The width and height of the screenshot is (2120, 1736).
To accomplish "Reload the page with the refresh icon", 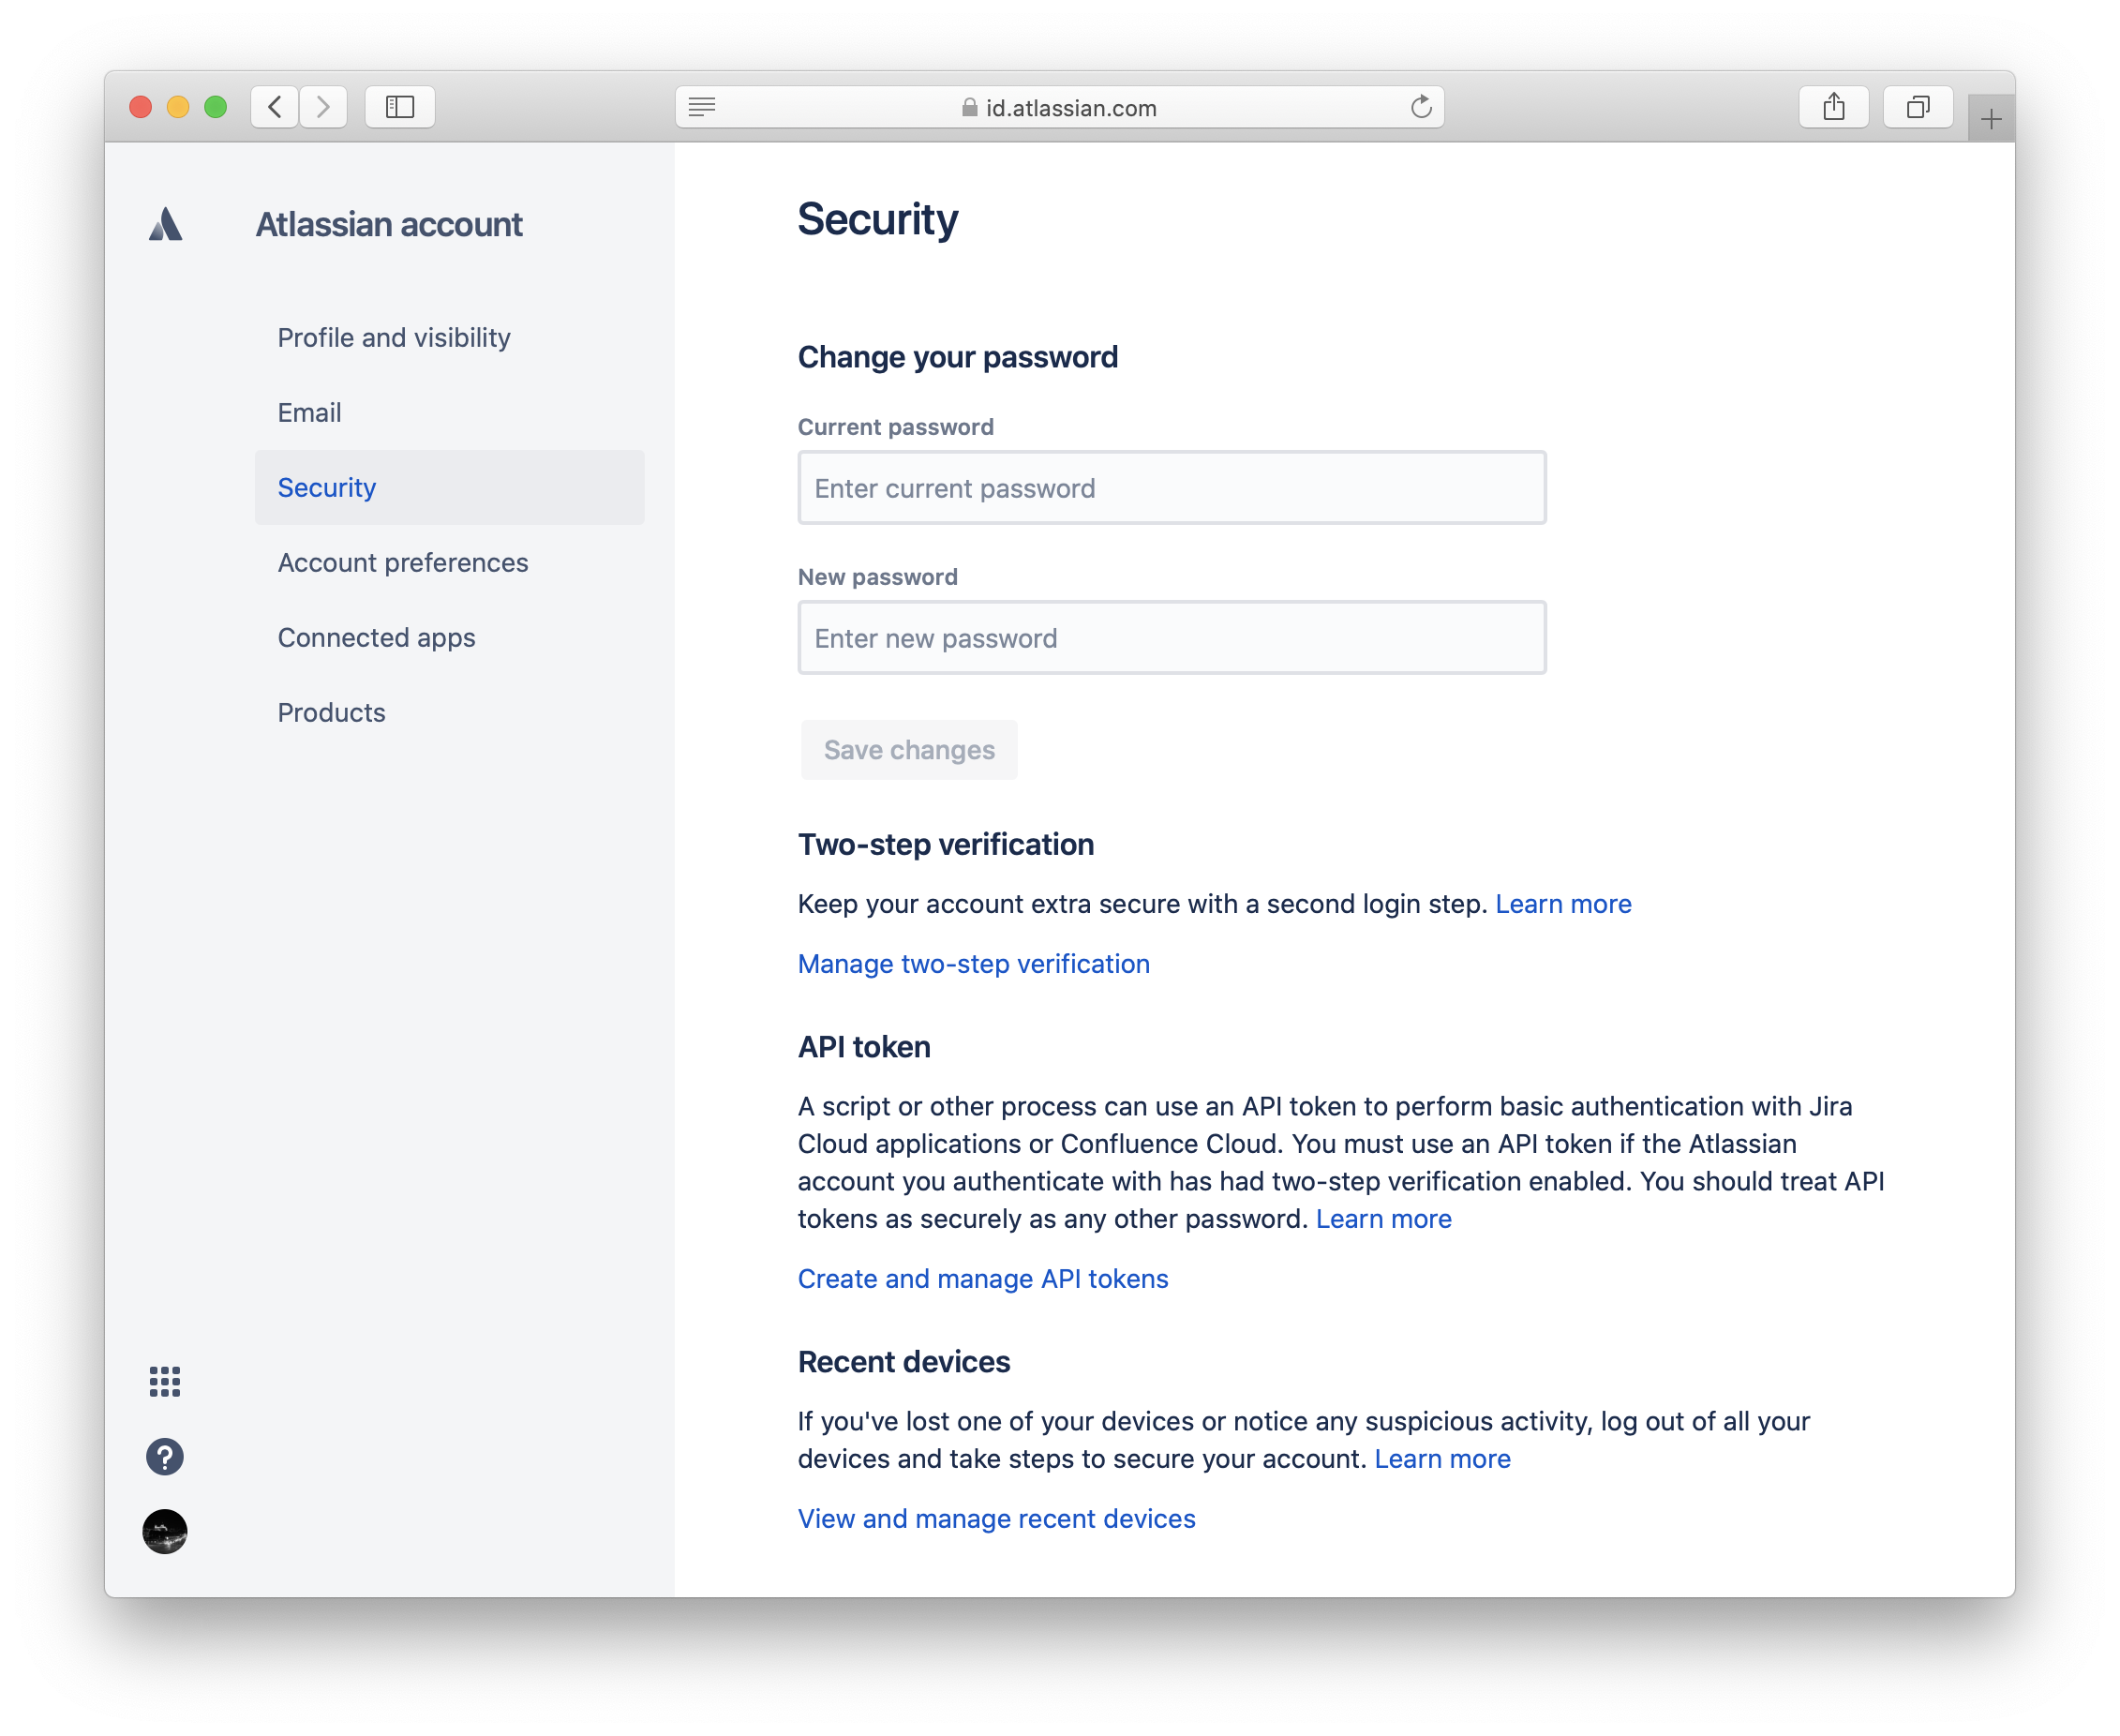I will coord(1421,107).
